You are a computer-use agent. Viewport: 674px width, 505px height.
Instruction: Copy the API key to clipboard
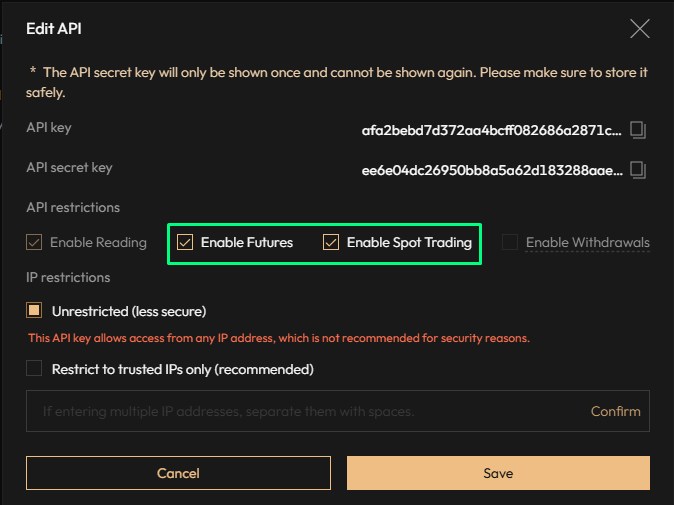(x=640, y=130)
